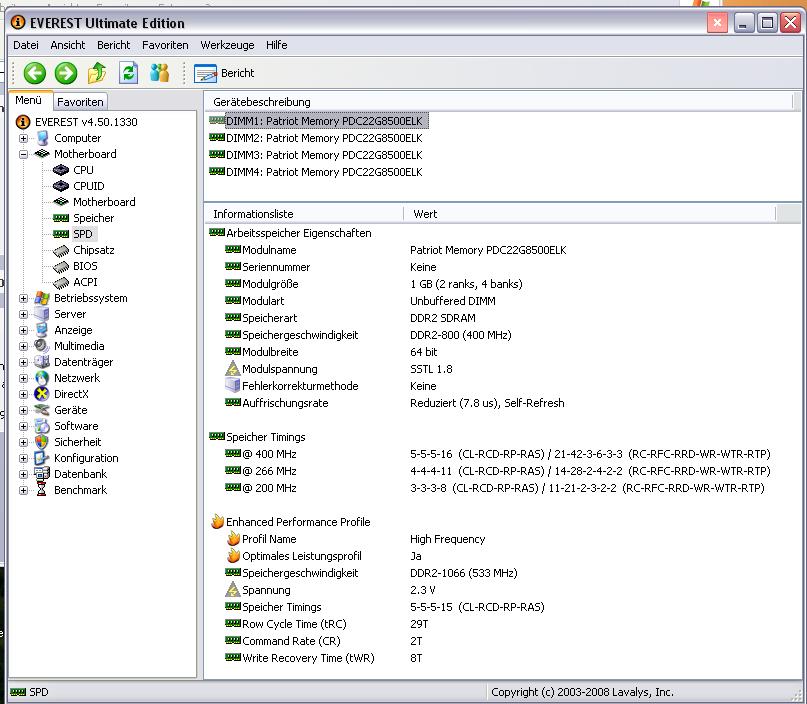Open the Bericht menu in the menu bar
807x704 pixels.
pos(113,45)
